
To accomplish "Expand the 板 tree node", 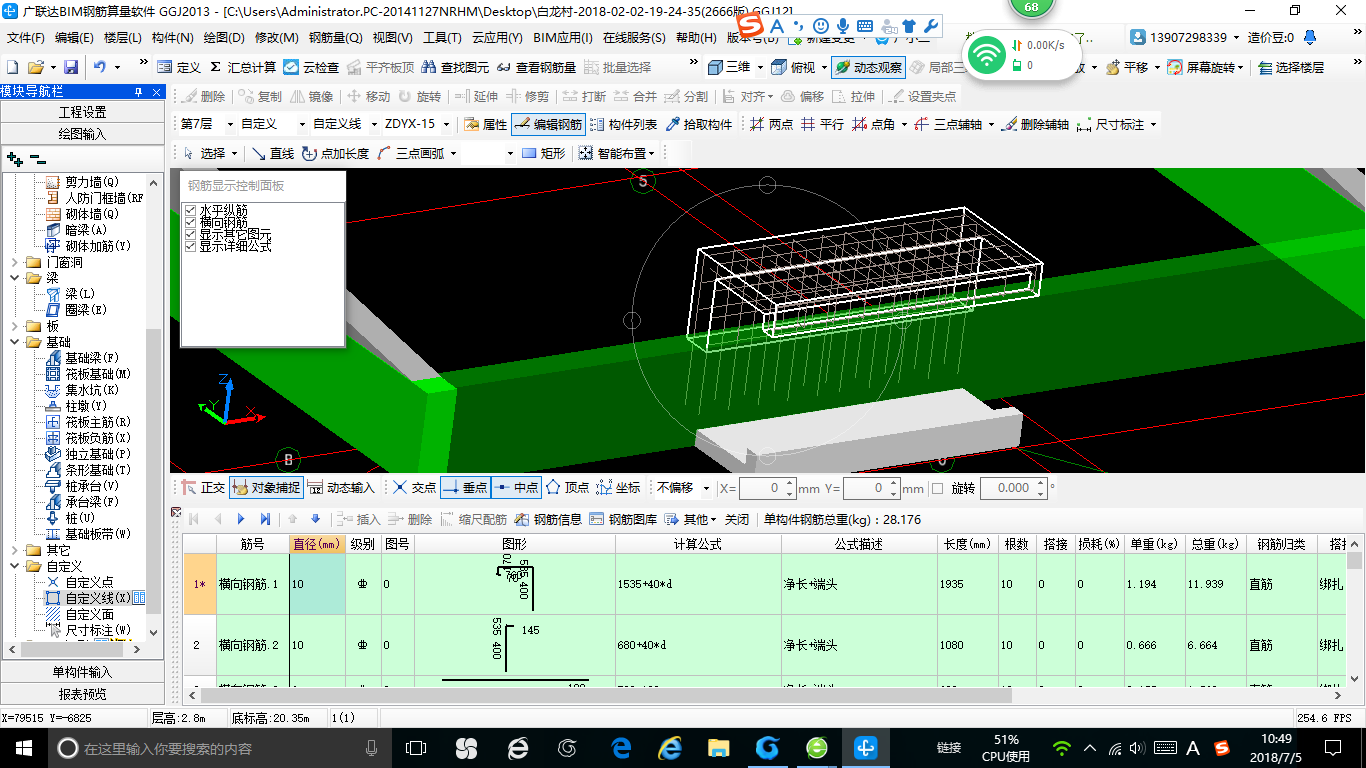I will coord(15,326).
